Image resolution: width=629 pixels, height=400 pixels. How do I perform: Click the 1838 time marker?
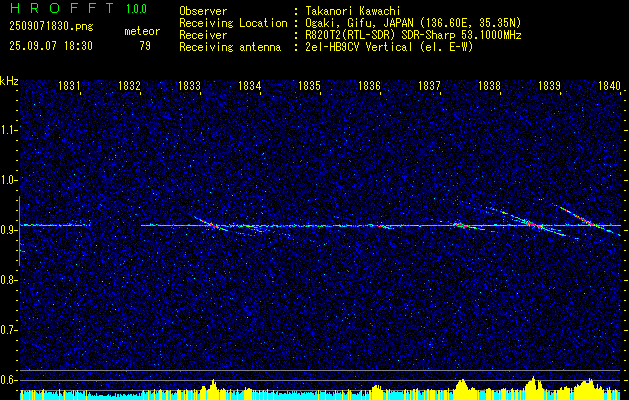489,85
